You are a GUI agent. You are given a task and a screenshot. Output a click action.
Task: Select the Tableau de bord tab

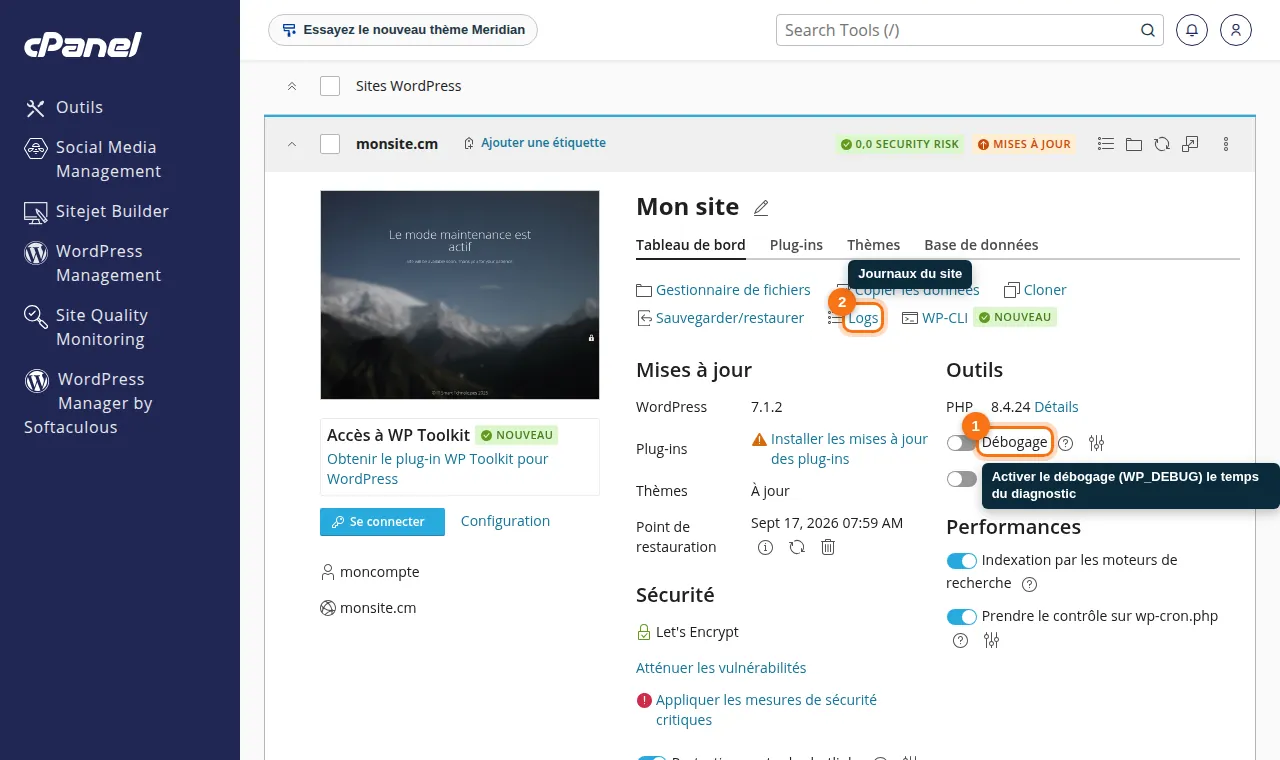coord(690,245)
